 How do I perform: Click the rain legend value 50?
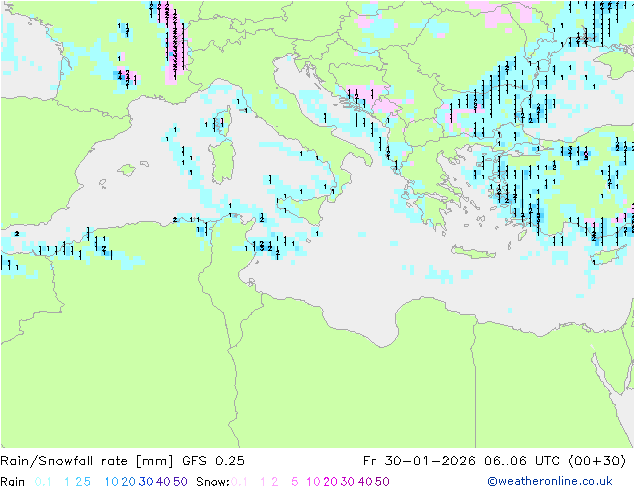(x=180, y=482)
